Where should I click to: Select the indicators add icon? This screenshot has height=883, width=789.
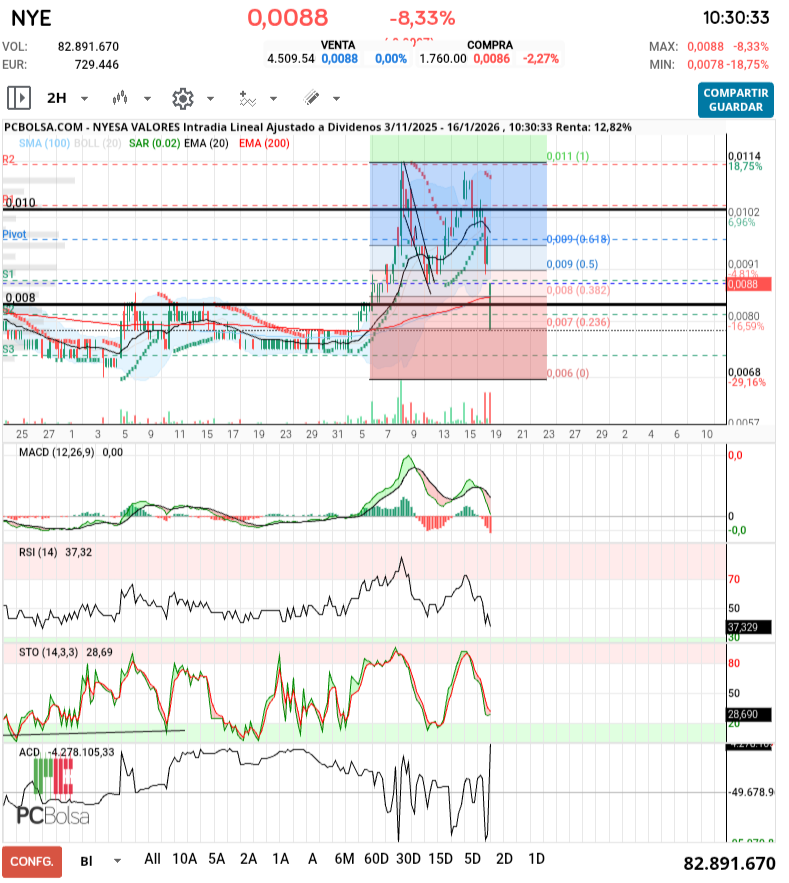pos(247,98)
